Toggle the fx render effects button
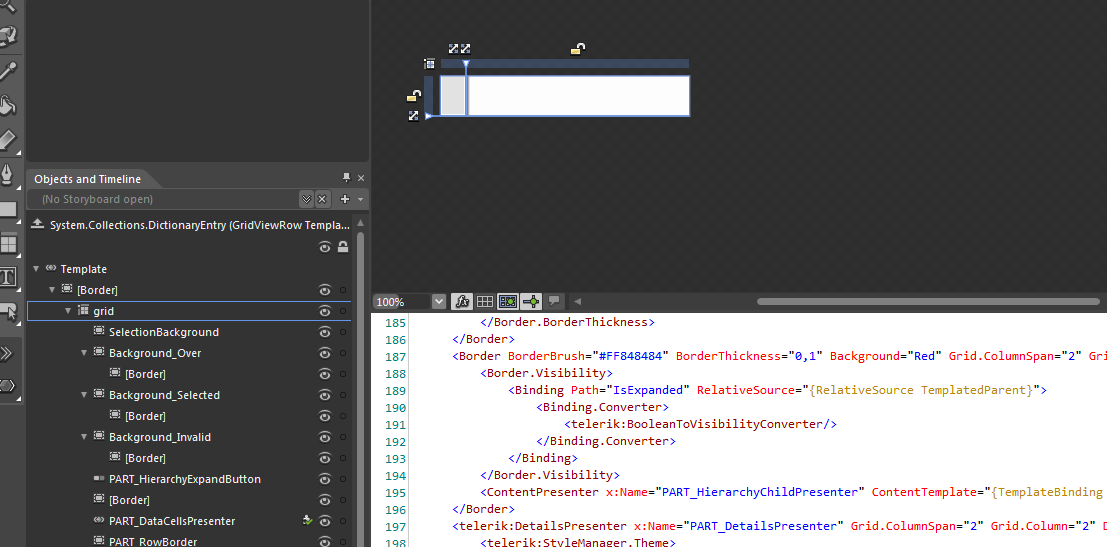This screenshot has height=547, width=1107. (461, 301)
